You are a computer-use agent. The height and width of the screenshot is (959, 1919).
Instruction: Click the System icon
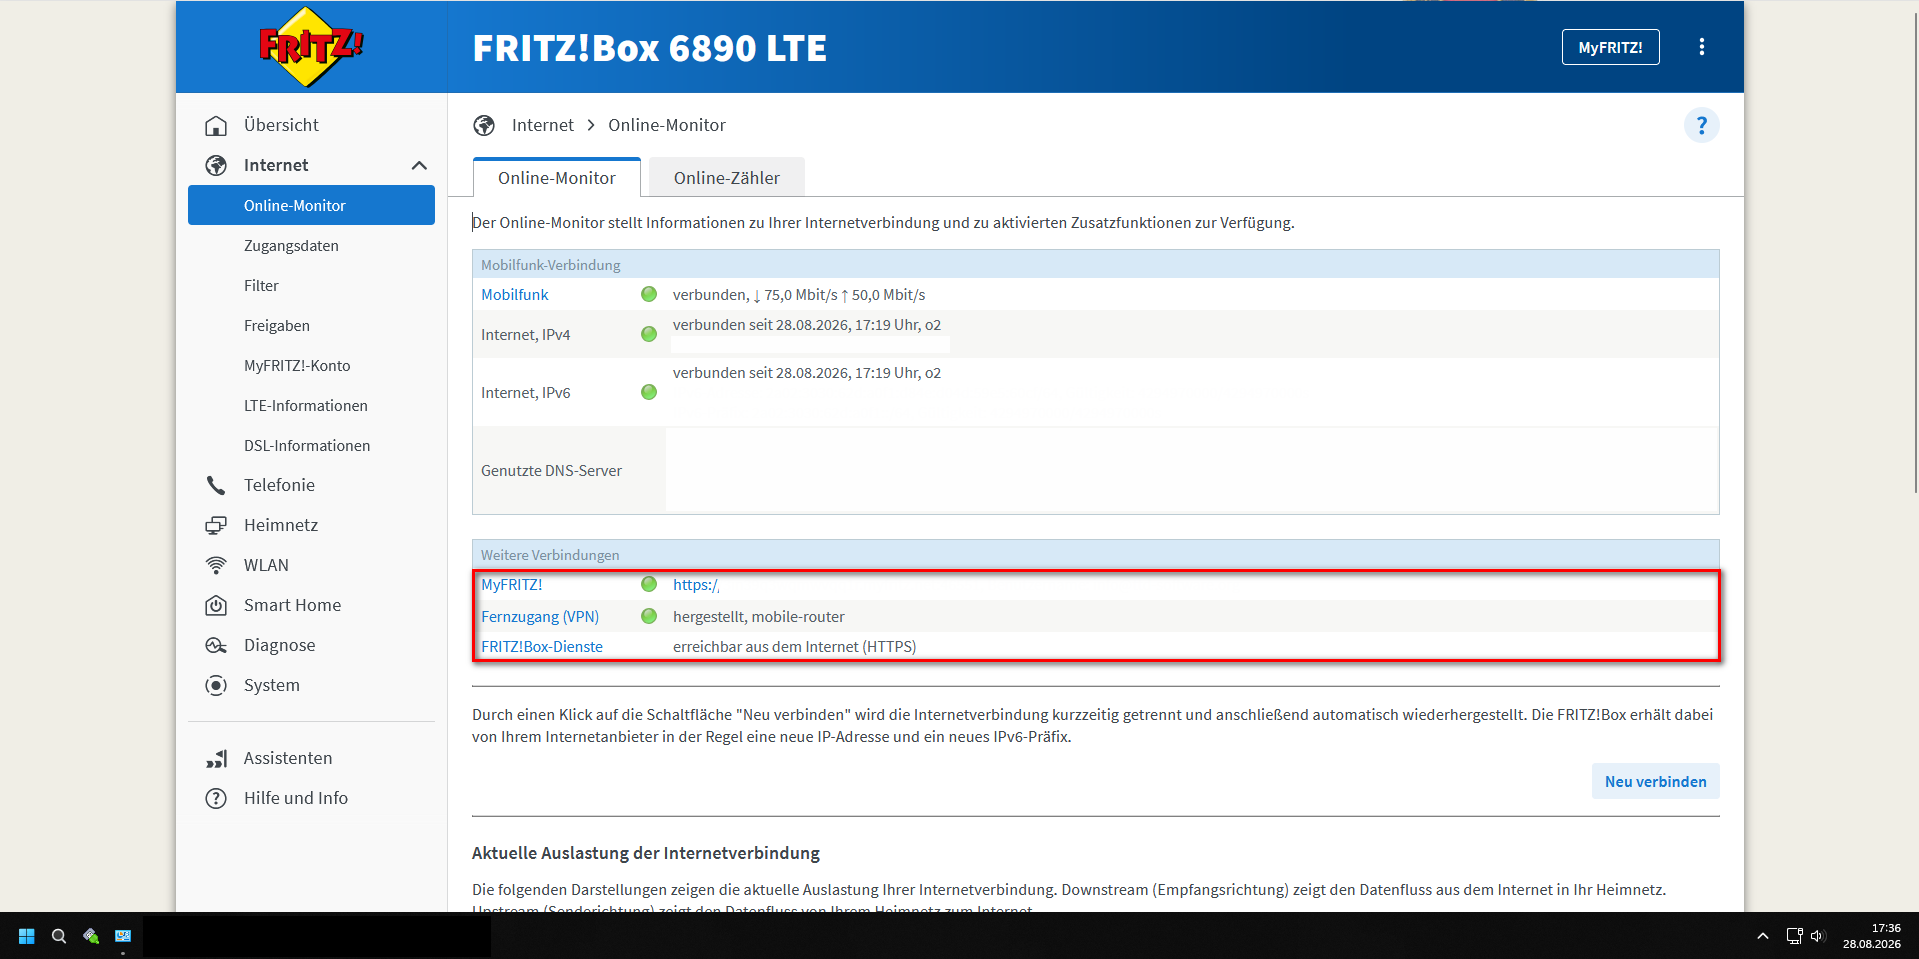click(216, 686)
